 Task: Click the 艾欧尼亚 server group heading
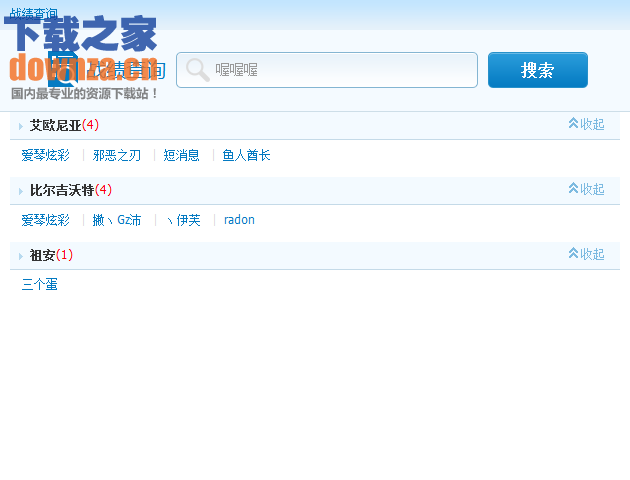[55, 125]
